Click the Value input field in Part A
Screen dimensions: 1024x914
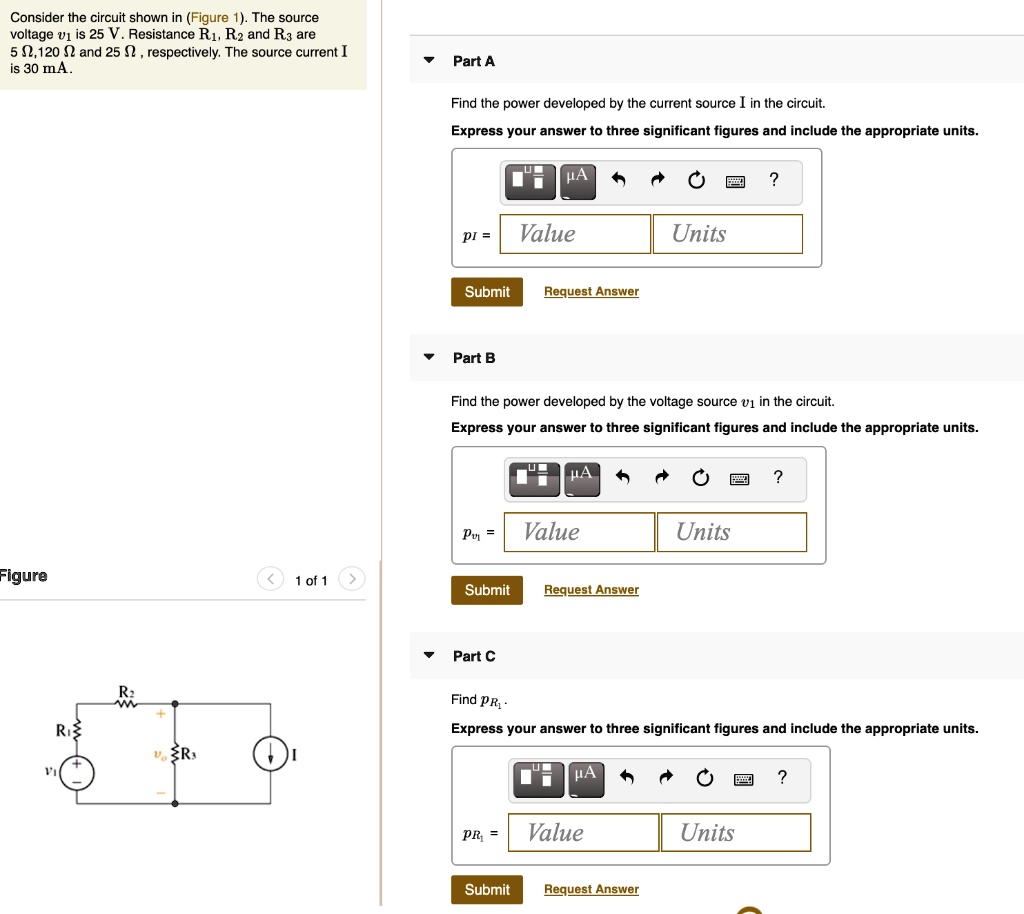tap(575, 233)
